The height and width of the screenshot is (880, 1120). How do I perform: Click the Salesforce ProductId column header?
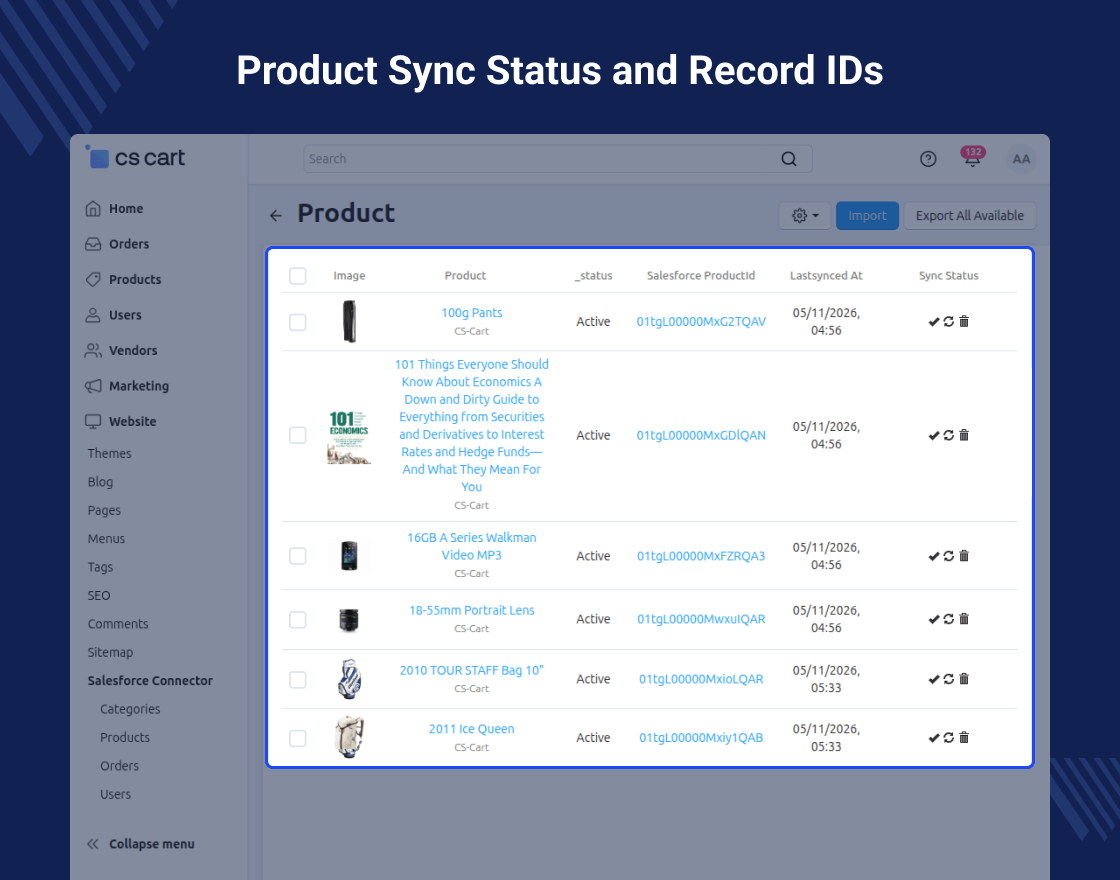(701, 276)
